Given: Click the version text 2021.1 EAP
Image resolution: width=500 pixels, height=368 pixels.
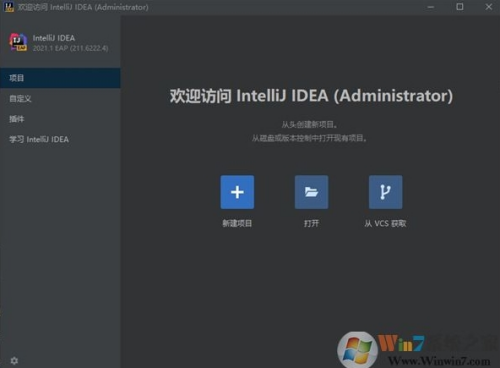Looking at the screenshot, I should (x=70, y=48).
